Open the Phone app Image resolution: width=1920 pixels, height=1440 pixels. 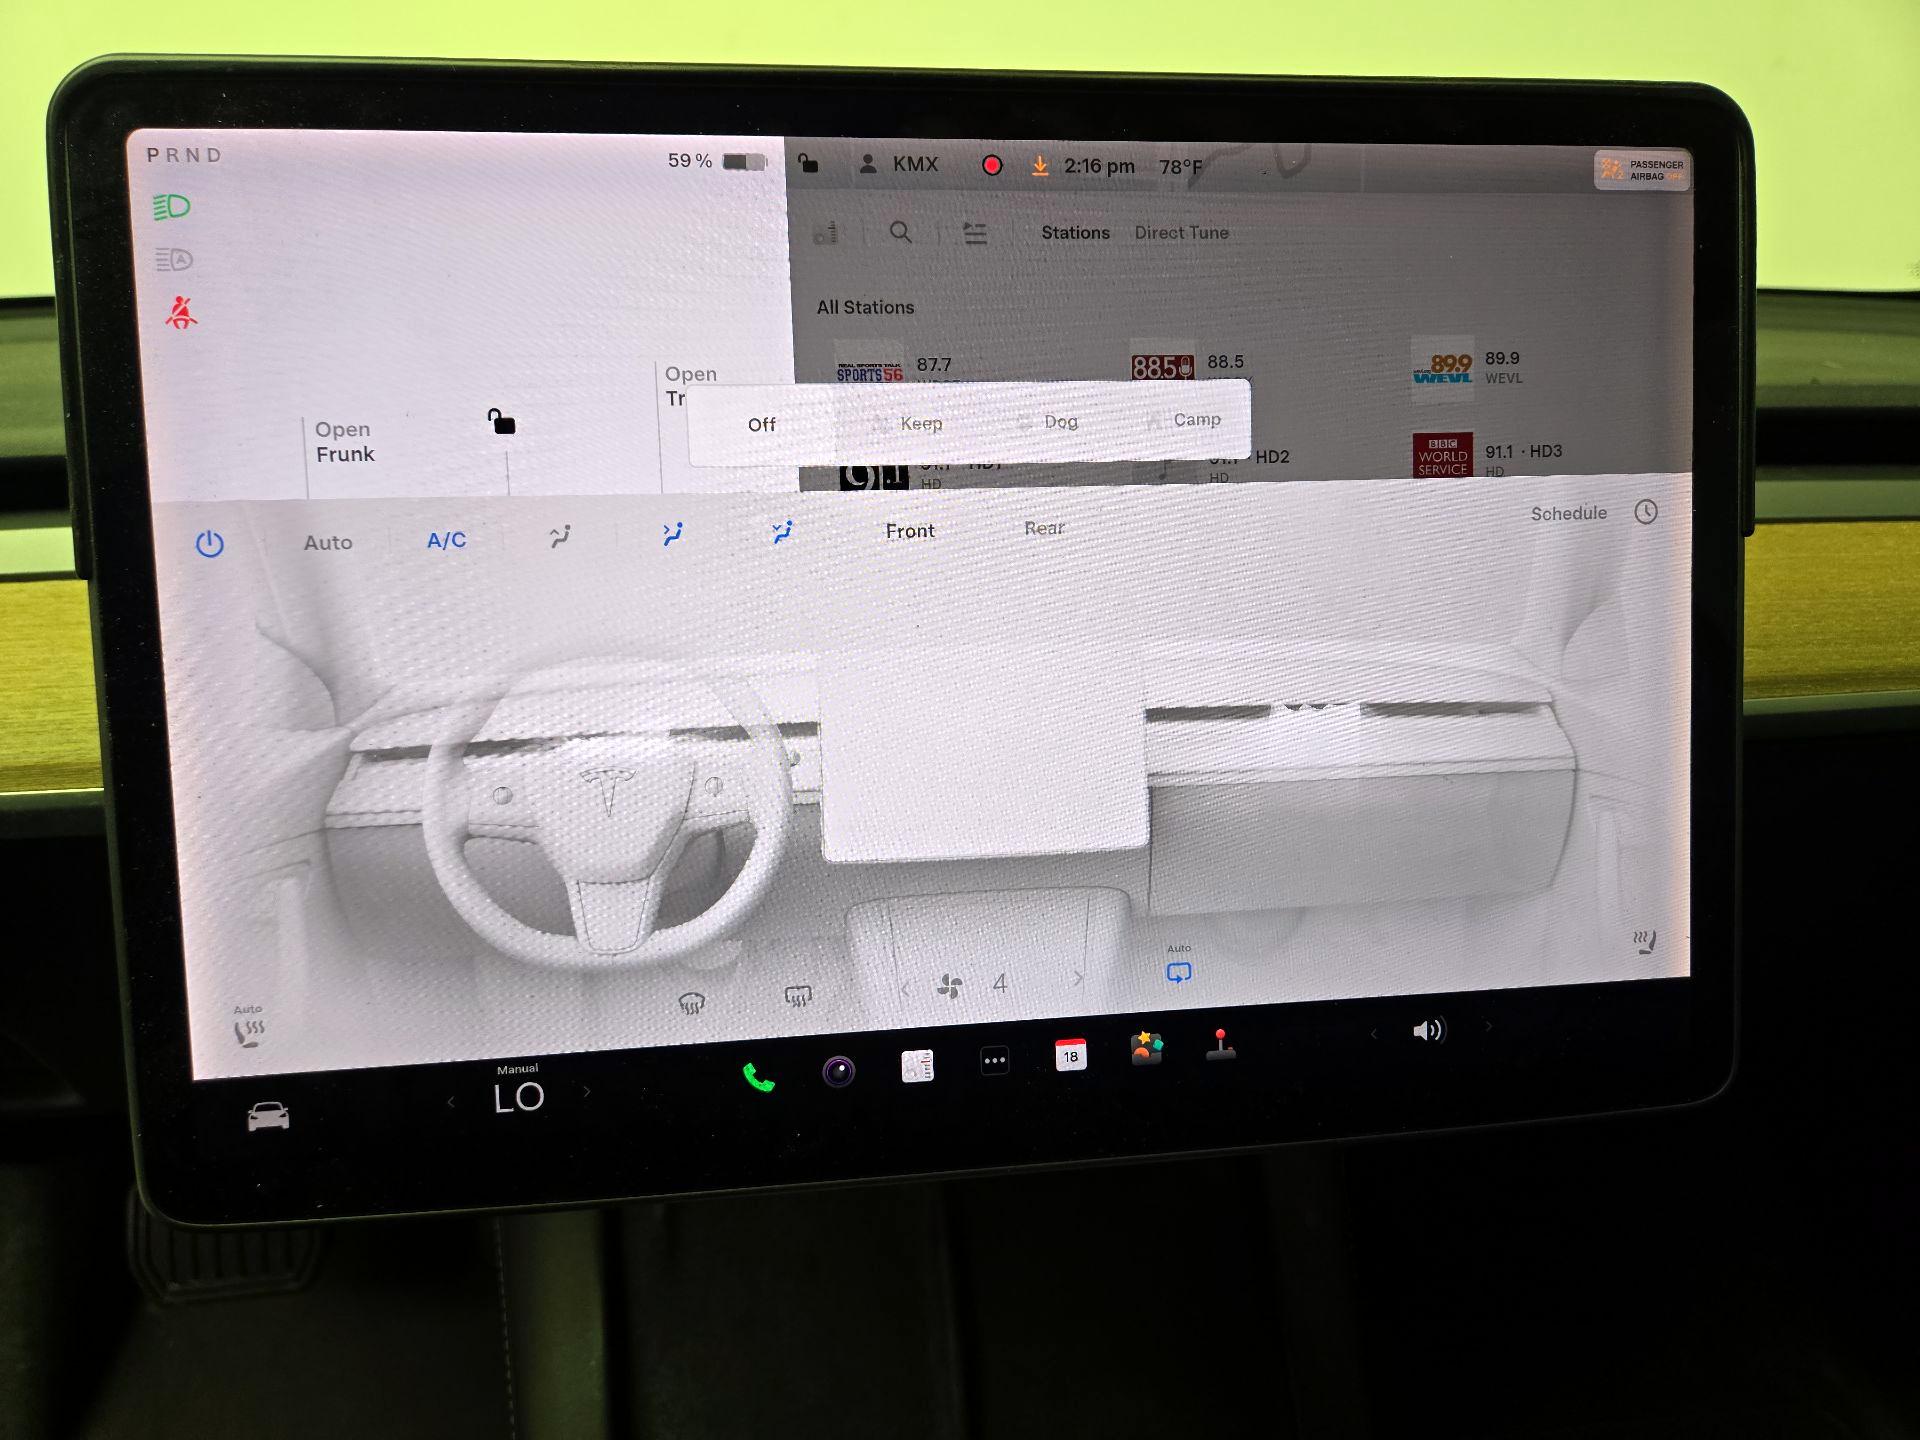point(758,1078)
